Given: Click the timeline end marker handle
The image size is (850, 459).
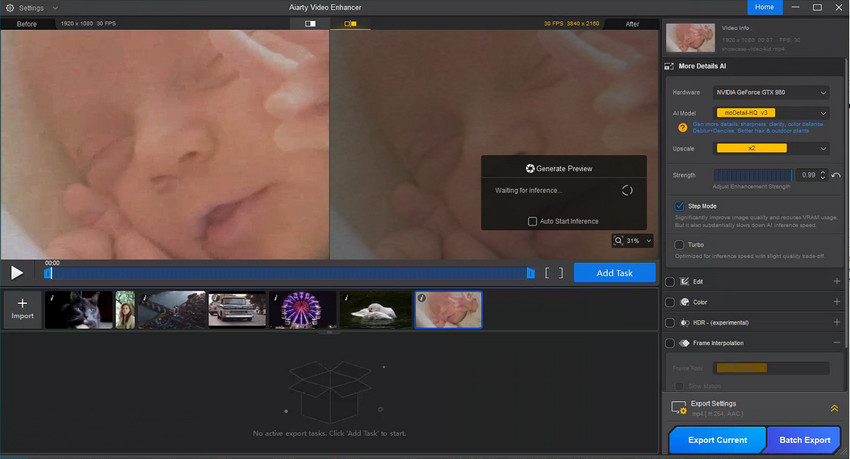Looking at the screenshot, I should pyautogui.click(x=531, y=273).
